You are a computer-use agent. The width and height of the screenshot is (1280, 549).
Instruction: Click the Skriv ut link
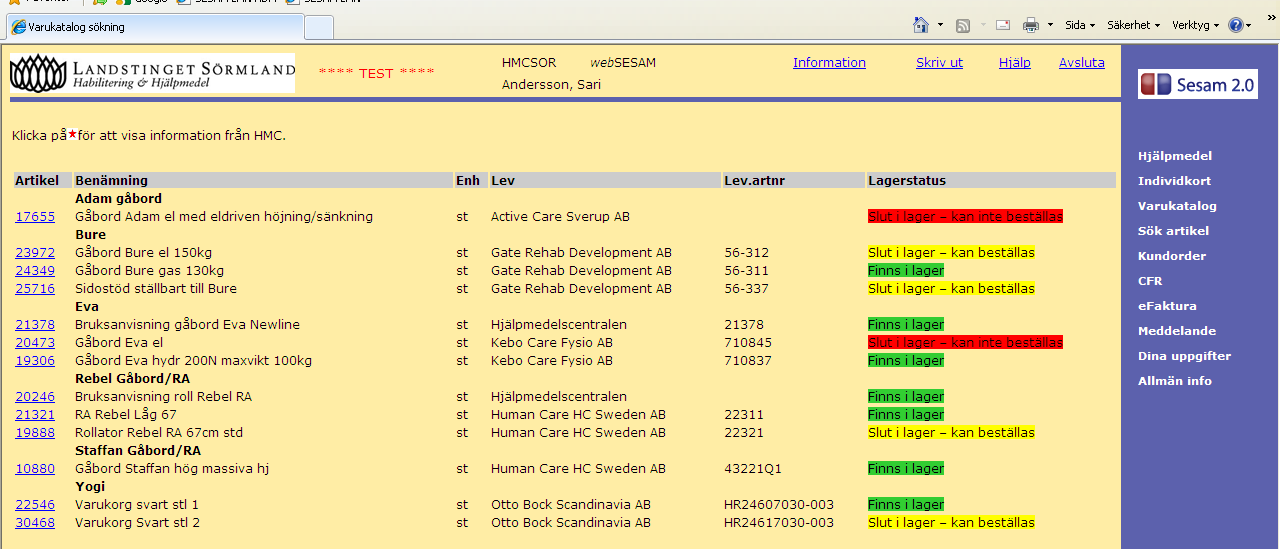pyautogui.click(x=939, y=63)
